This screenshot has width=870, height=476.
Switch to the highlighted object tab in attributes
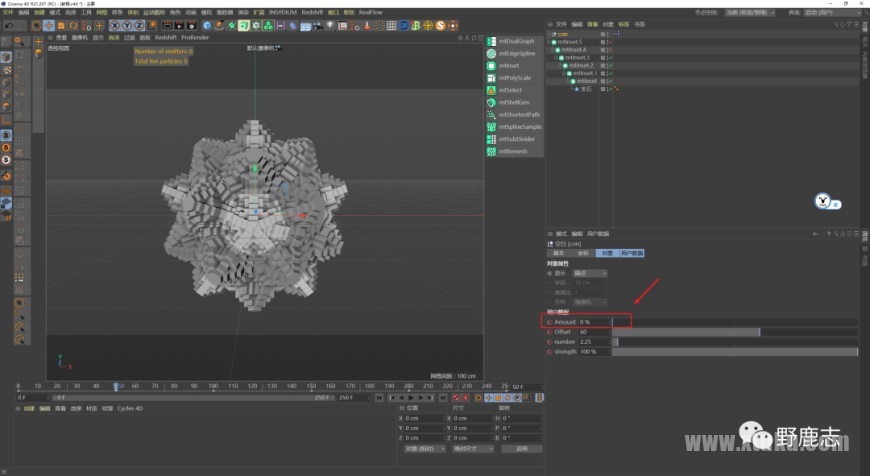(608, 253)
